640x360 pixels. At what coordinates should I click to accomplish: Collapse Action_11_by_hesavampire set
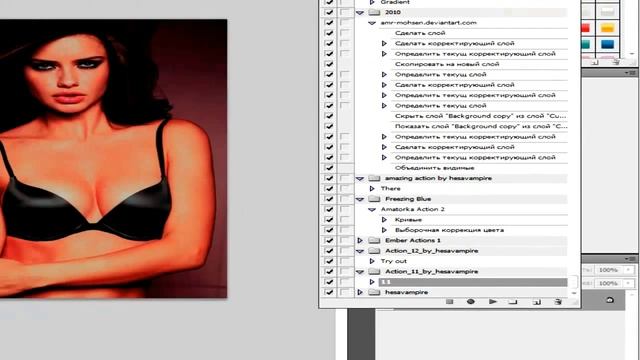(x=360, y=272)
